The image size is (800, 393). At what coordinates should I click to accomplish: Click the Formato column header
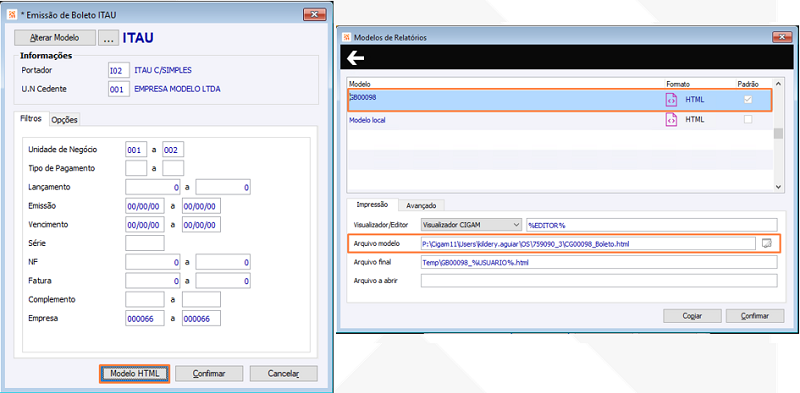click(x=677, y=84)
